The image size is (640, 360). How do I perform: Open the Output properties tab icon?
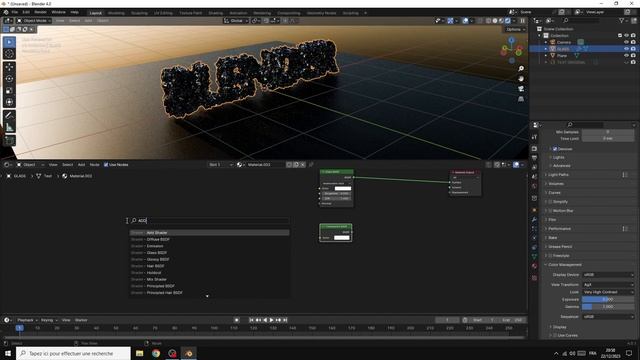(x=534, y=158)
